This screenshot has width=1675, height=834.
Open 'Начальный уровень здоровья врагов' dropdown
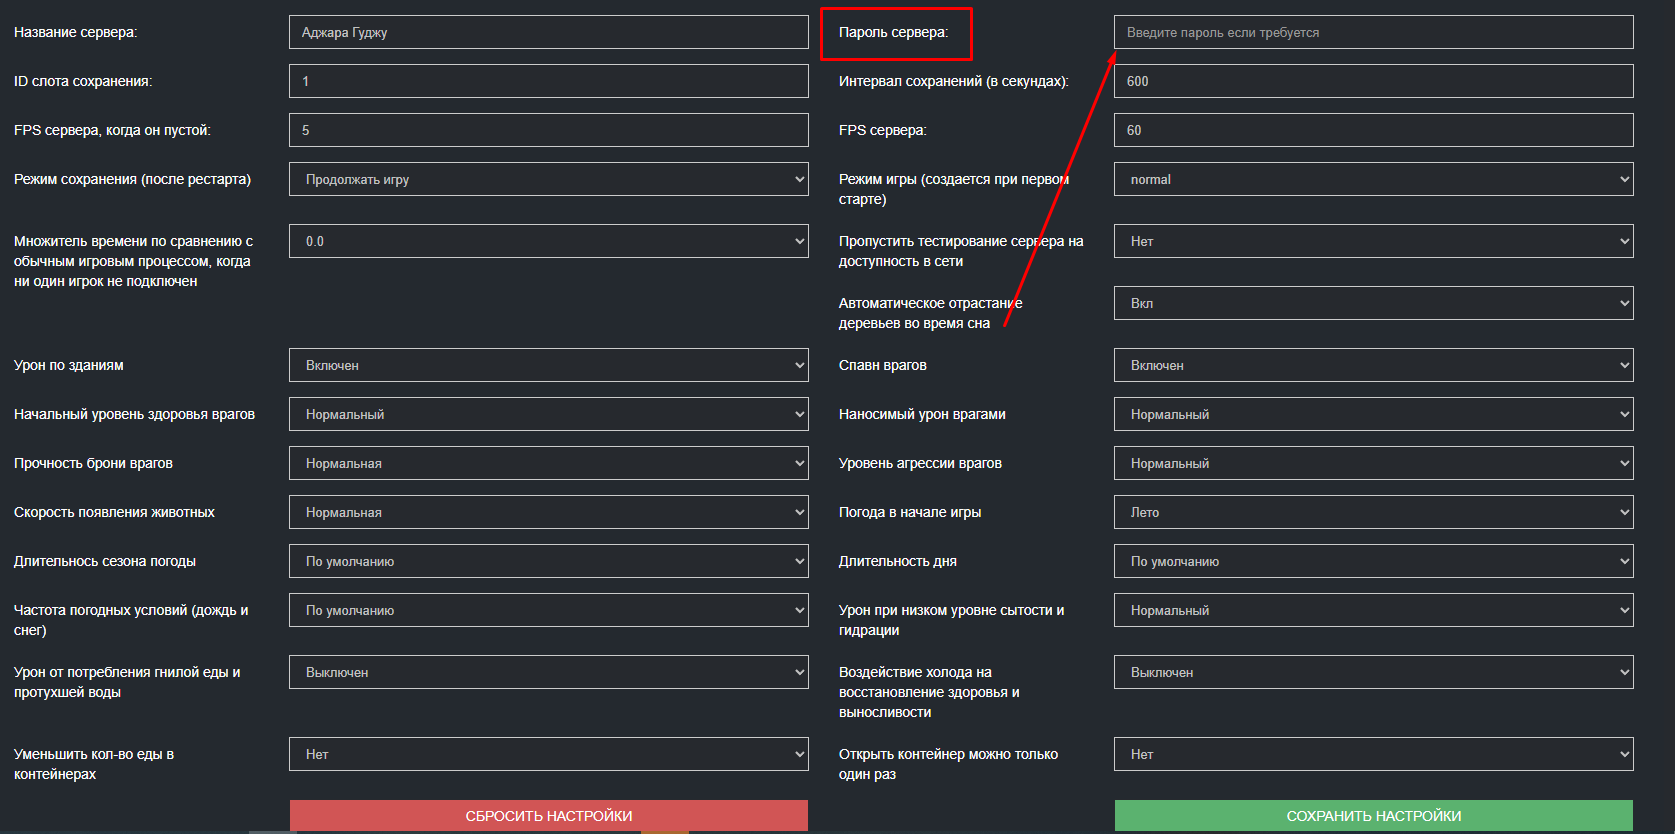548,414
